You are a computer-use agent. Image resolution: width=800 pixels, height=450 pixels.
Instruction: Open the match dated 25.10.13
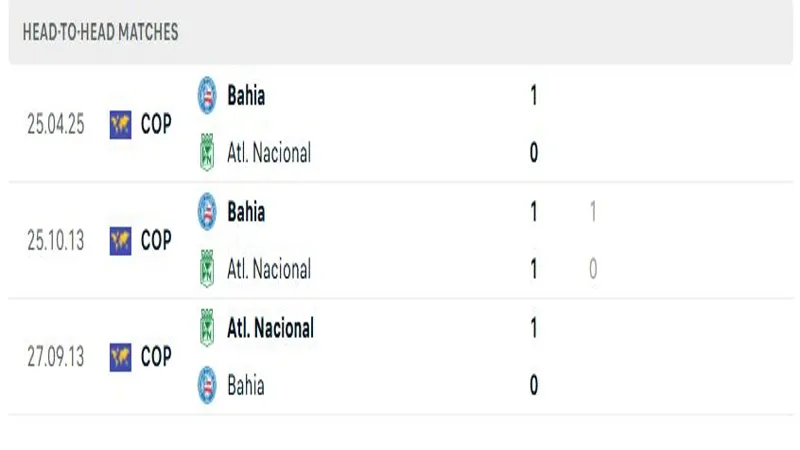point(56,240)
